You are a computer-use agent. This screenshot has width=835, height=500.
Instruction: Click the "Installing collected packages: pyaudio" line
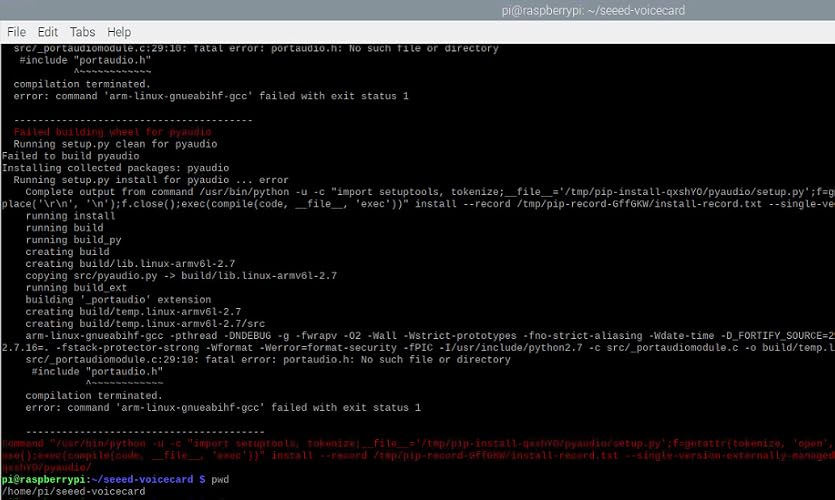[116, 168]
